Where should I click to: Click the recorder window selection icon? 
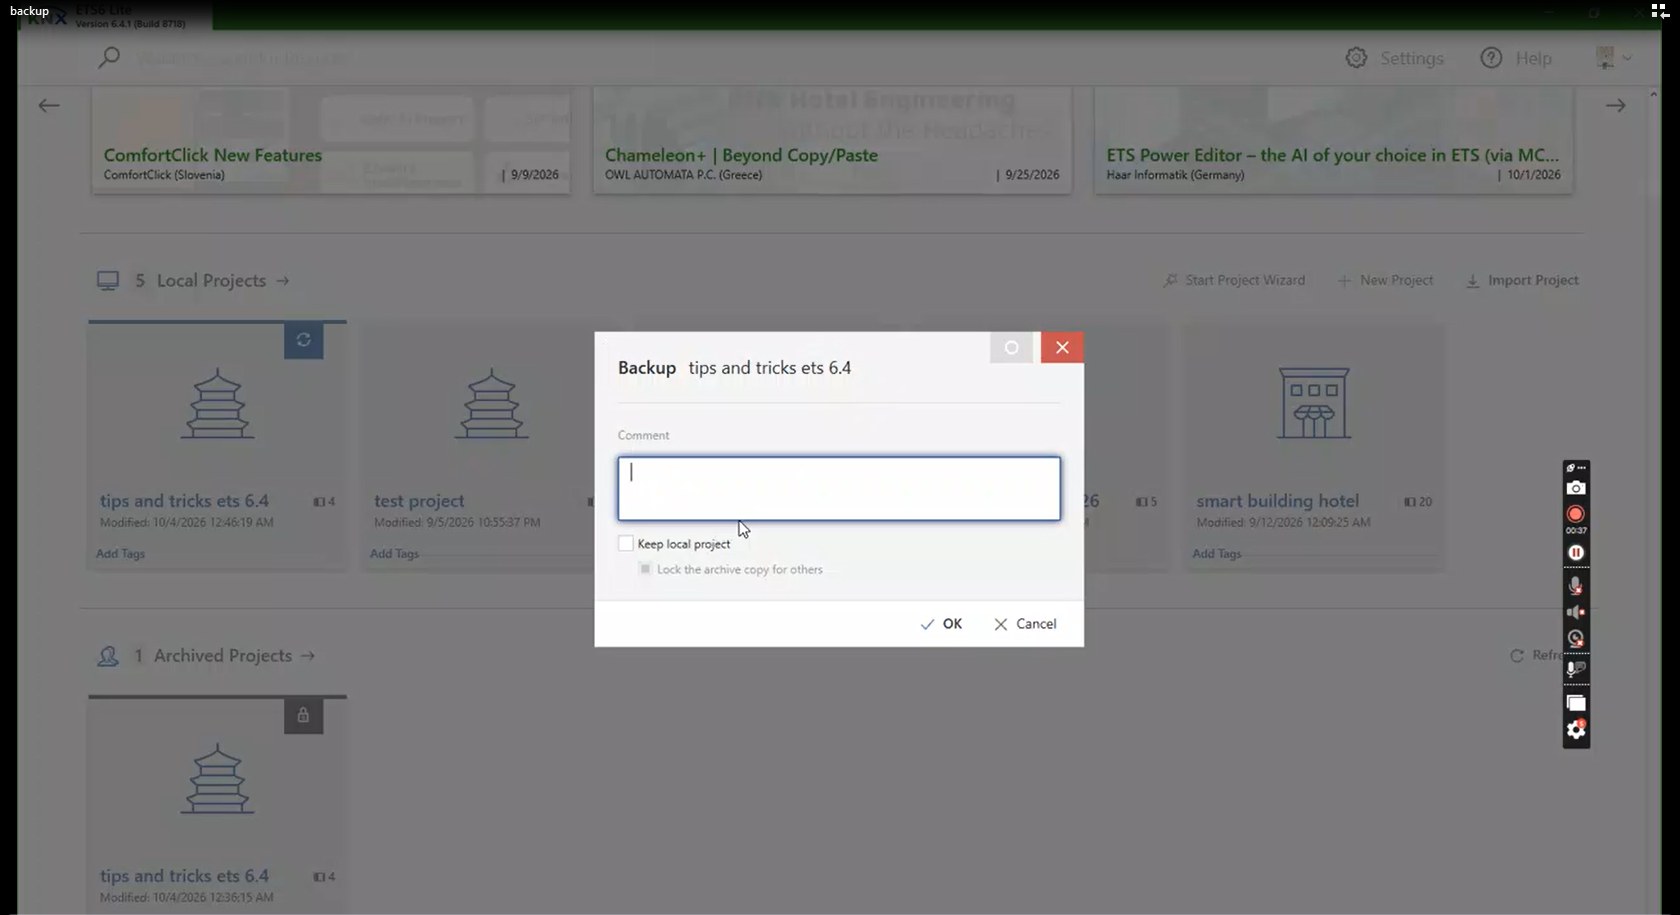coord(1576,704)
